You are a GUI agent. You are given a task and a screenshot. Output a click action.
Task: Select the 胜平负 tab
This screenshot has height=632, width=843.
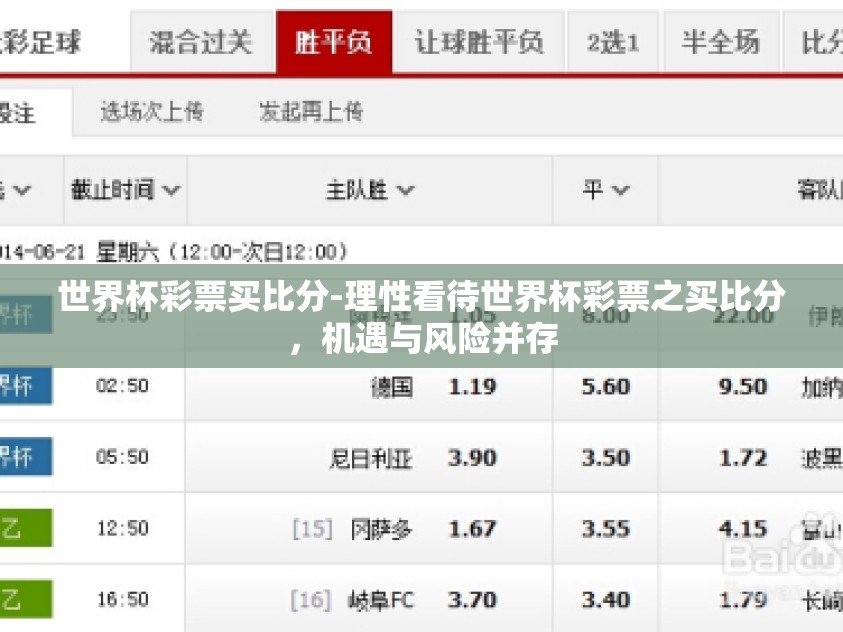[x=334, y=42]
